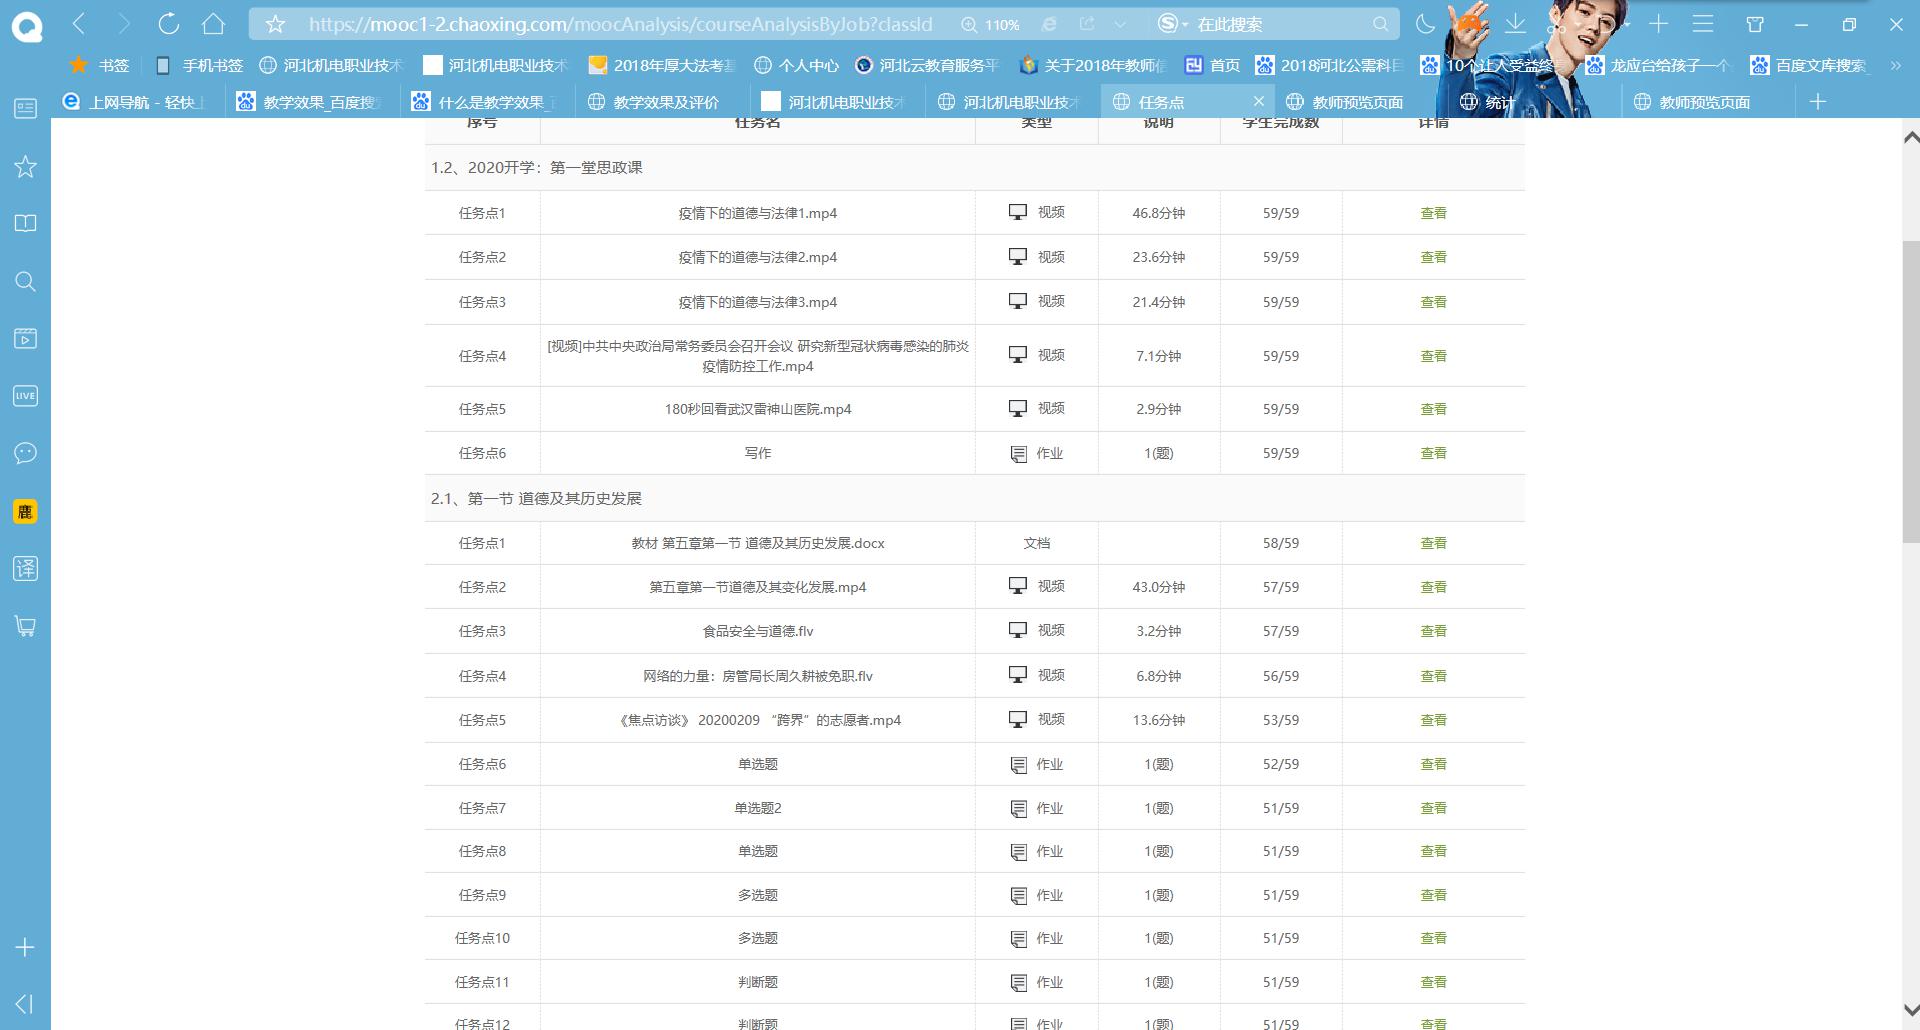Viewport: 1920px width, 1030px height.
Task: Go to browser home page icon
Action: coord(213,23)
